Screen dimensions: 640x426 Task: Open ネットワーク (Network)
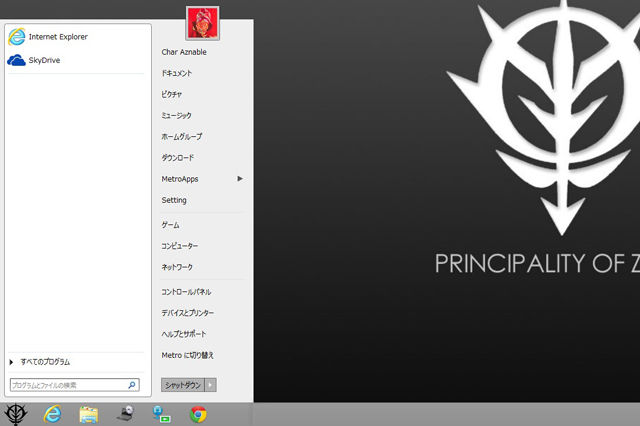[177, 267]
